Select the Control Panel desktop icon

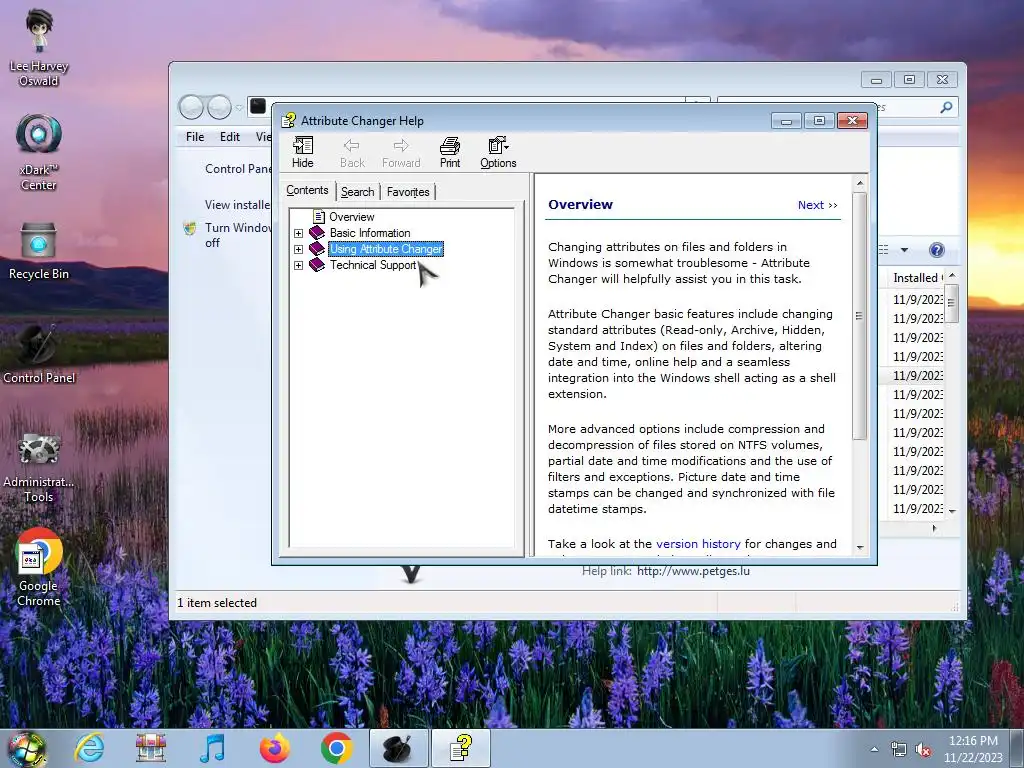pyautogui.click(x=39, y=355)
